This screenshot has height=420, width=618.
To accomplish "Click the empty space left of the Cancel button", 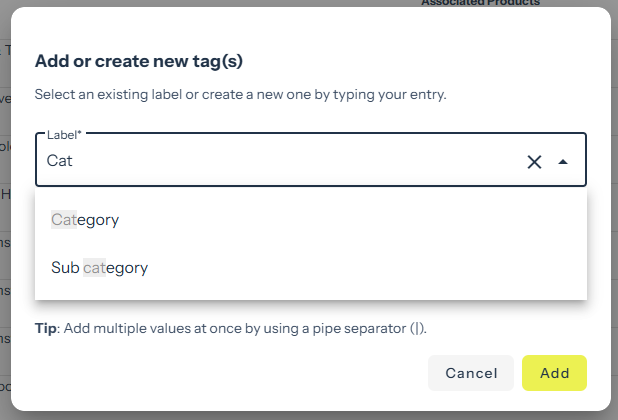I will coord(250,373).
